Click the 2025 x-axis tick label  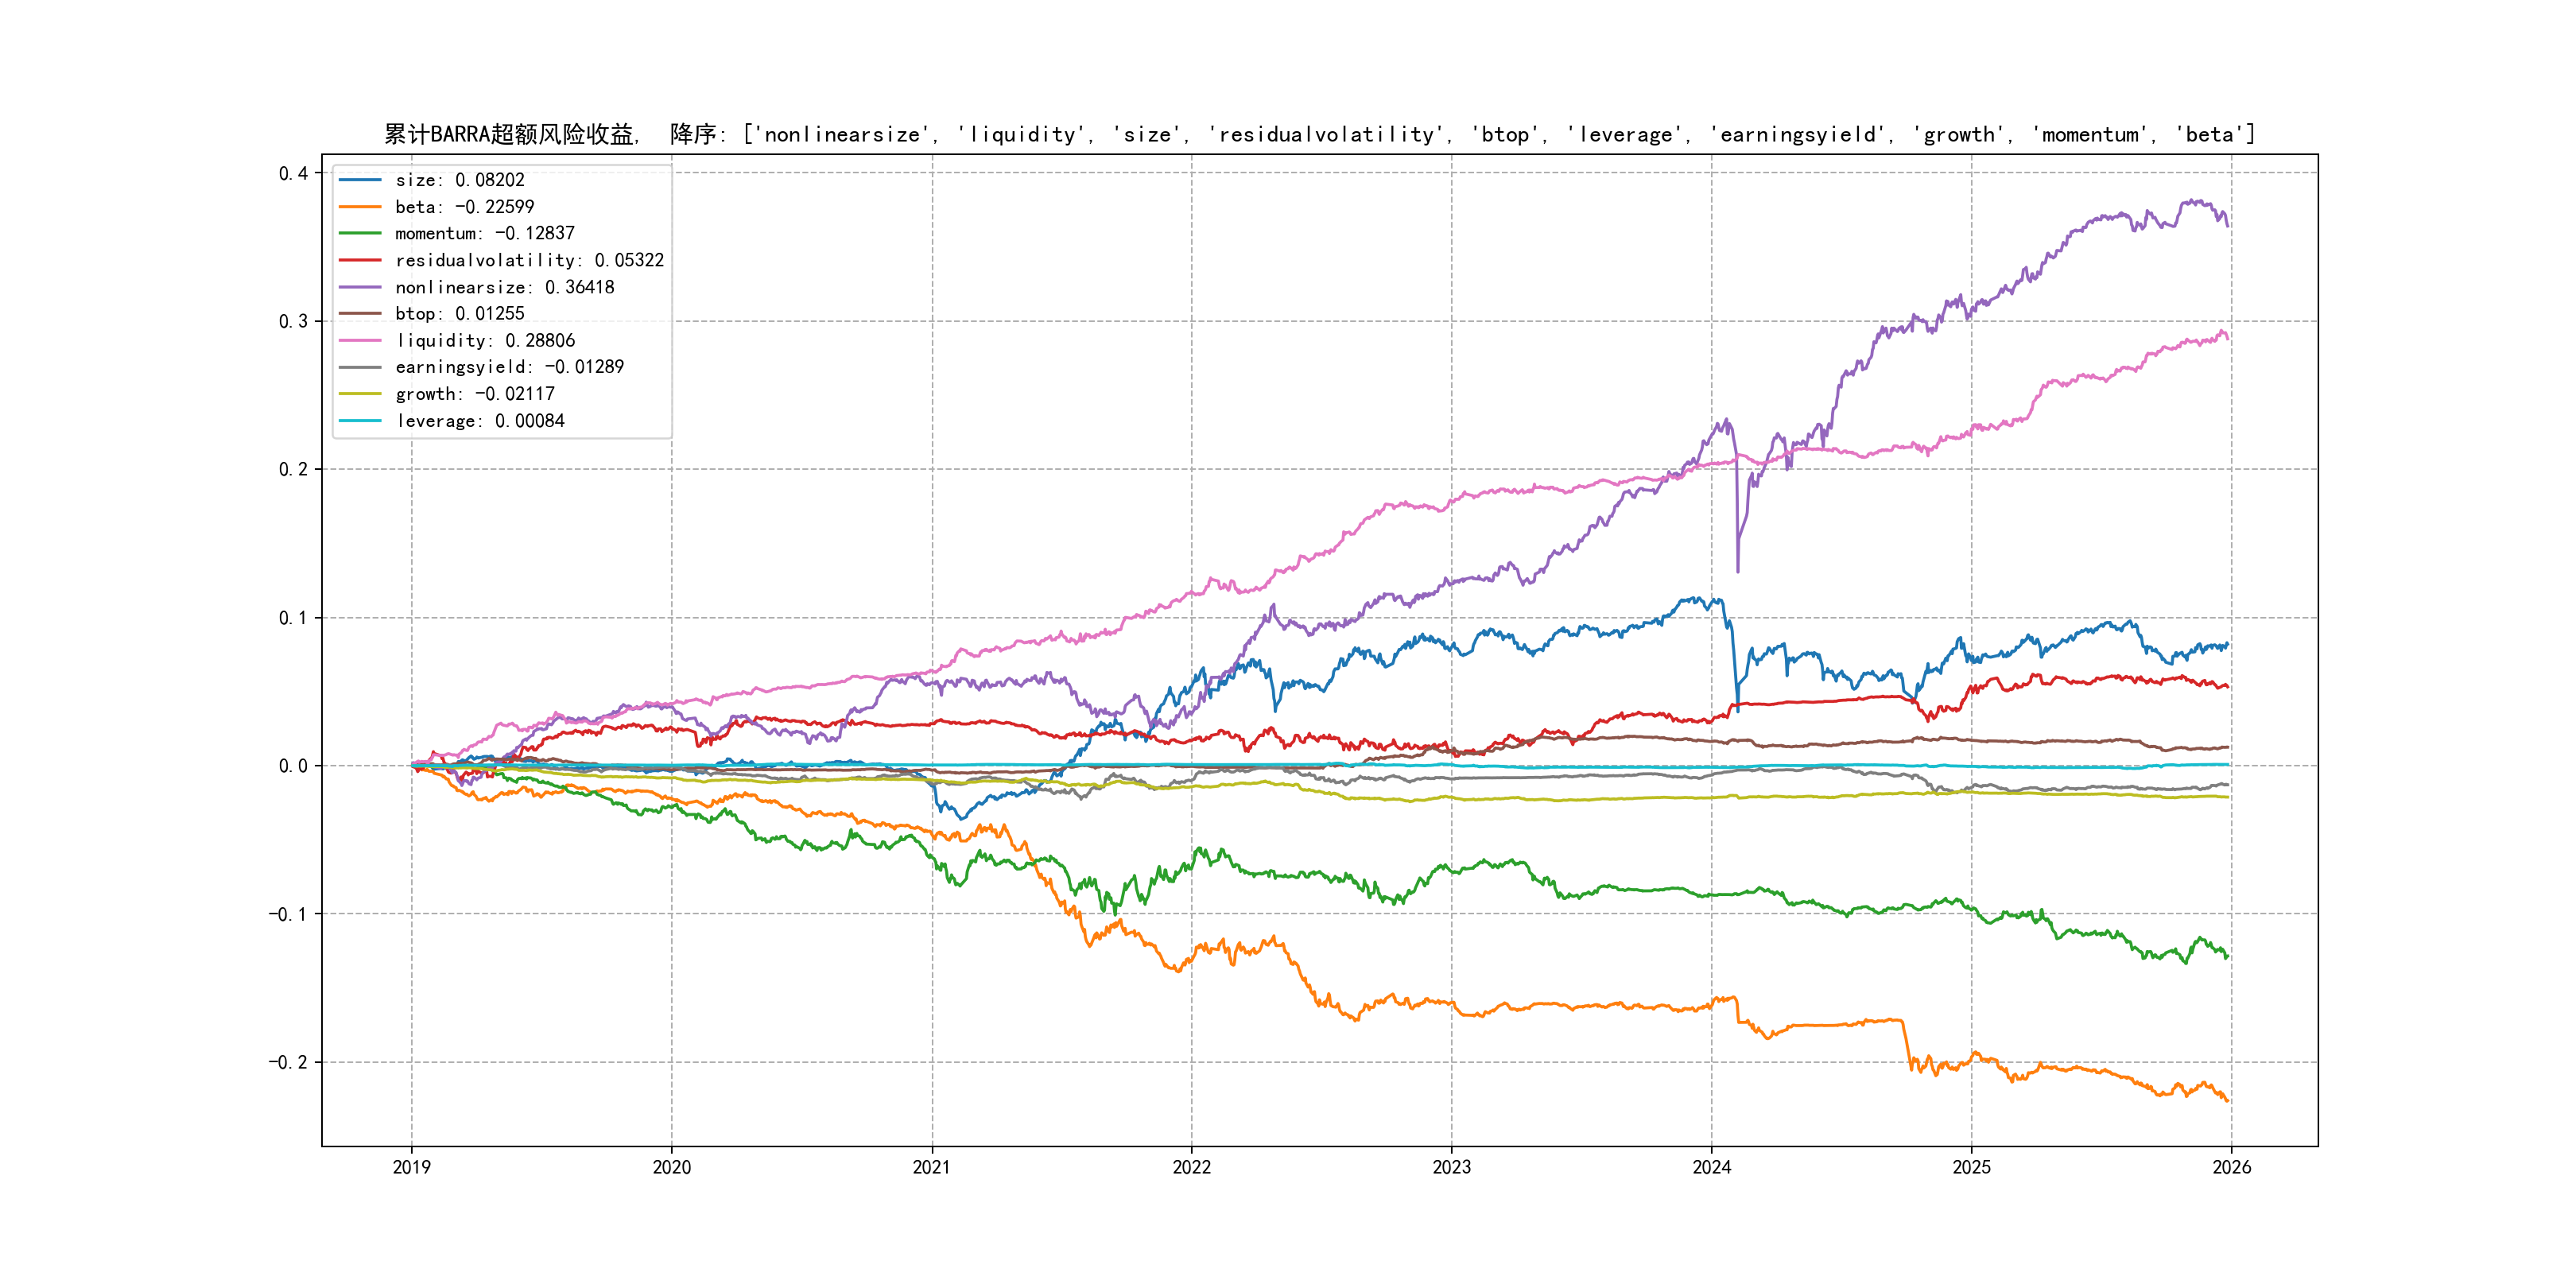(x=1971, y=1167)
